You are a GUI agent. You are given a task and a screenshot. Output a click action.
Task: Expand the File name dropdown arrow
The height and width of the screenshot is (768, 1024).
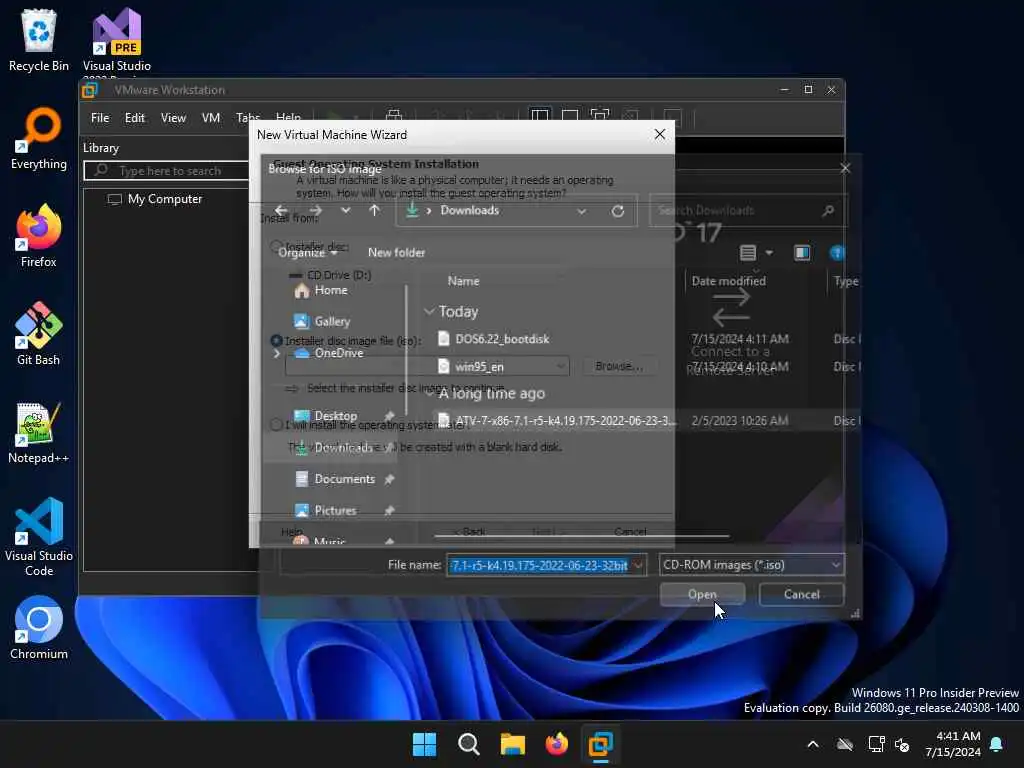coord(639,565)
